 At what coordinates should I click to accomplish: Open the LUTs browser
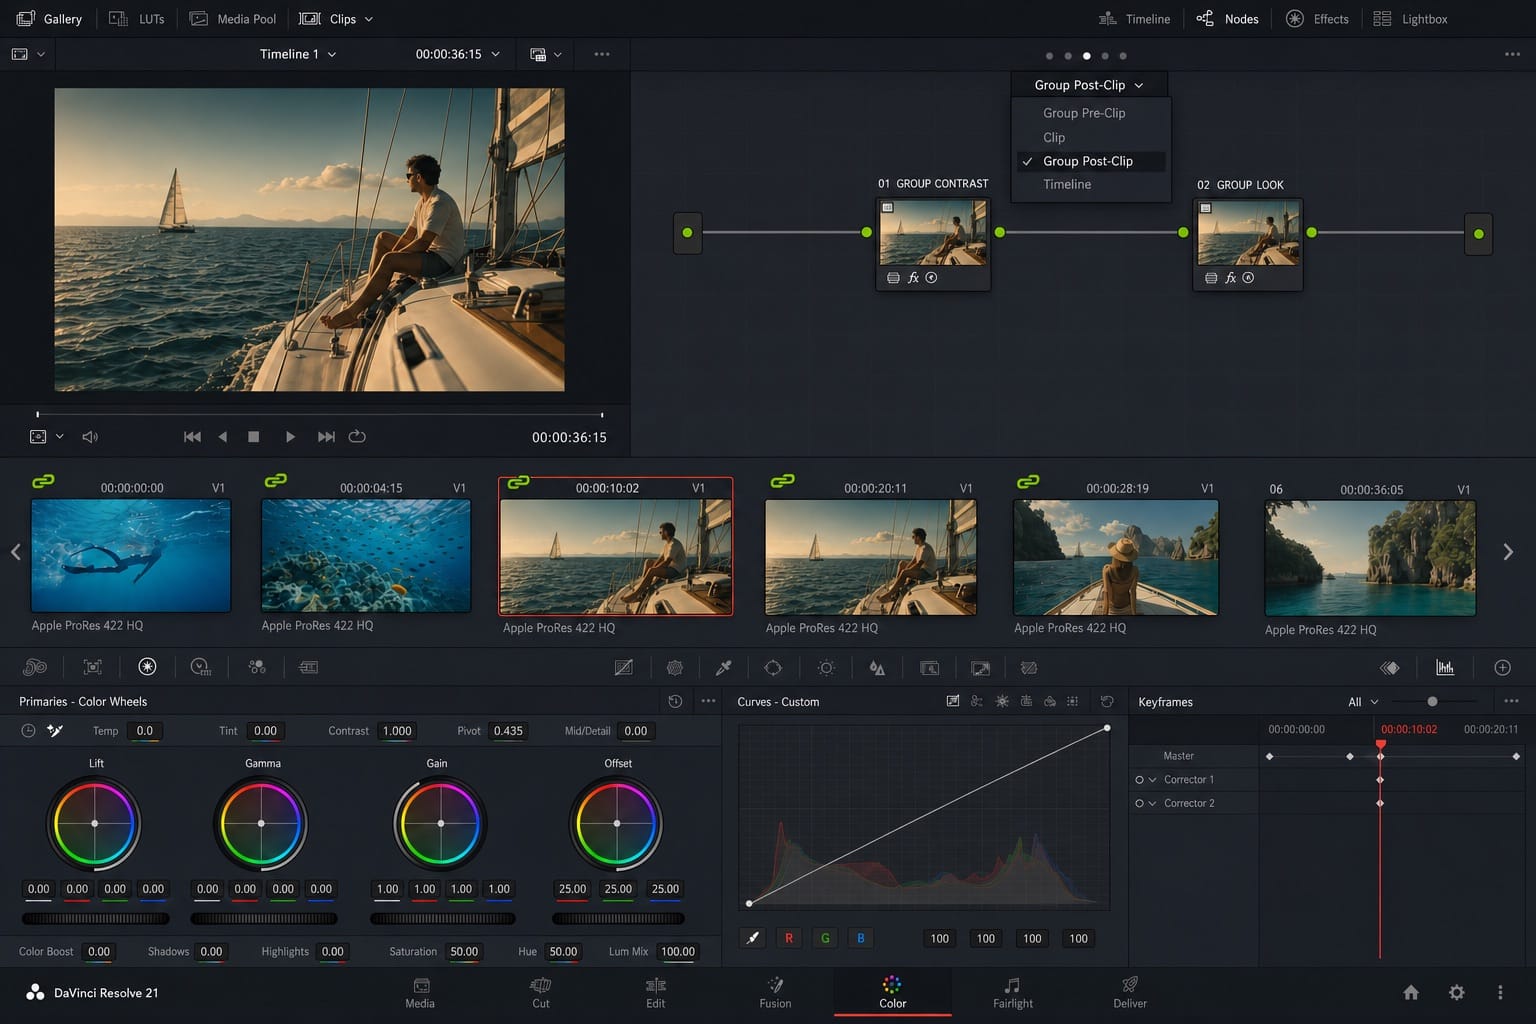(136, 19)
